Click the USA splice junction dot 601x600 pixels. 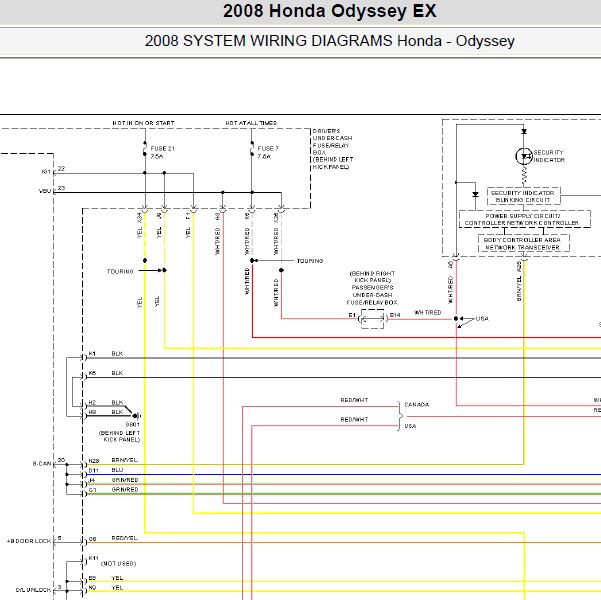coord(456,319)
